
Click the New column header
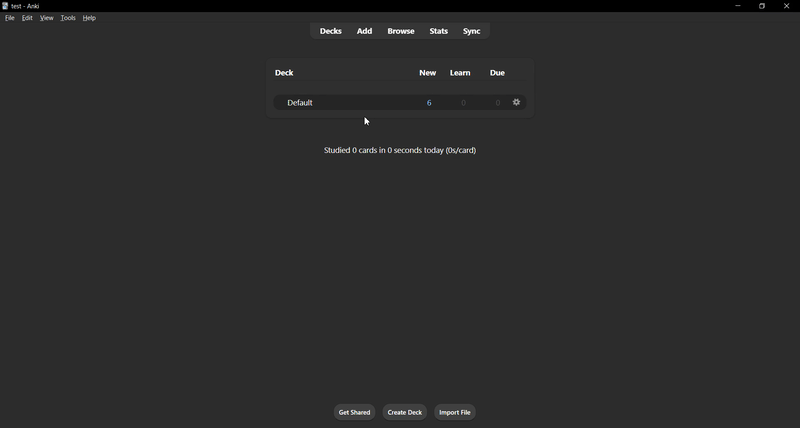pos(428,72)
